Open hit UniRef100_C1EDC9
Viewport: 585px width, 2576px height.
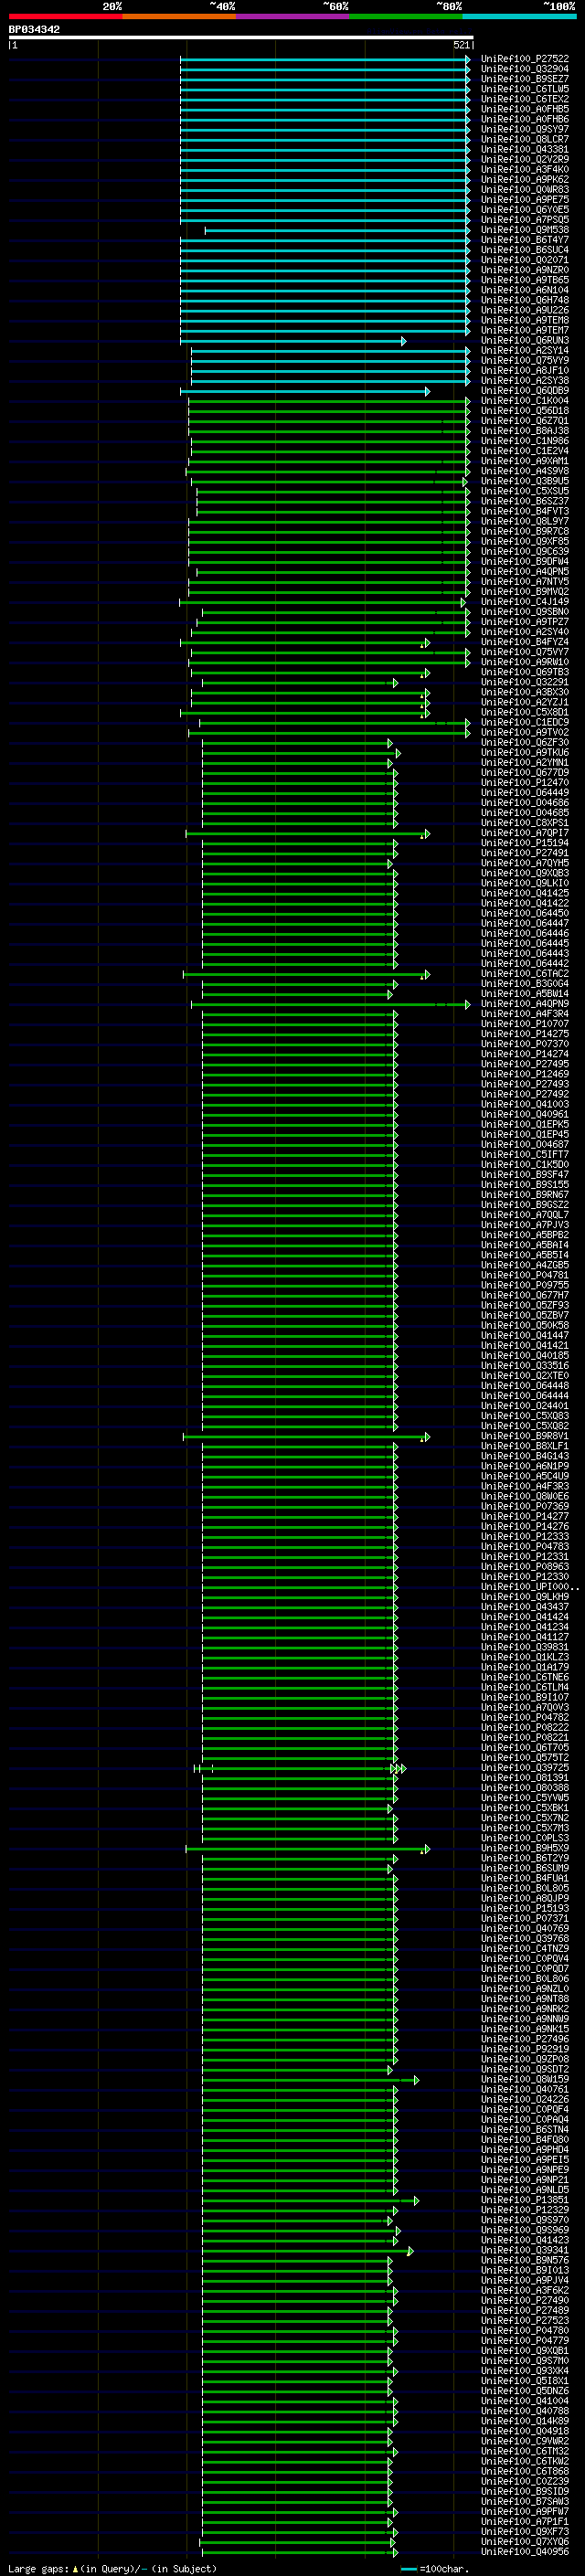524,722
